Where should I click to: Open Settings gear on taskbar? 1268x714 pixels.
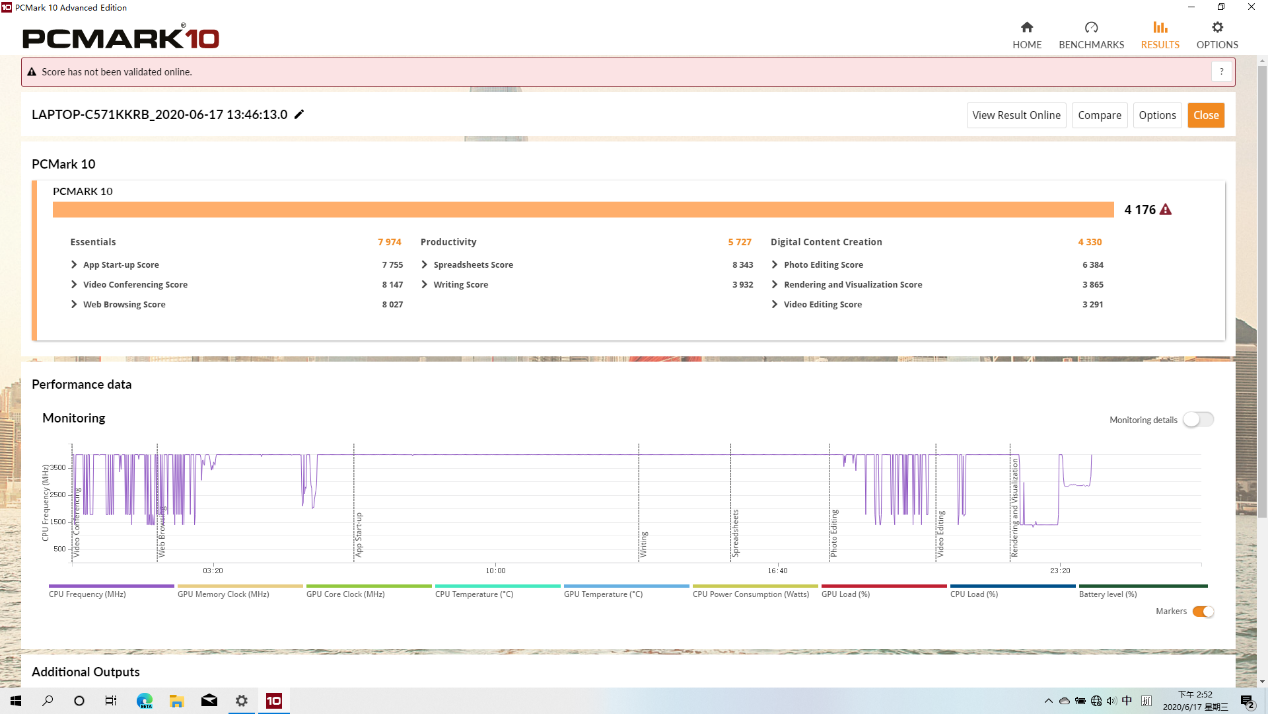coord(241,701)
